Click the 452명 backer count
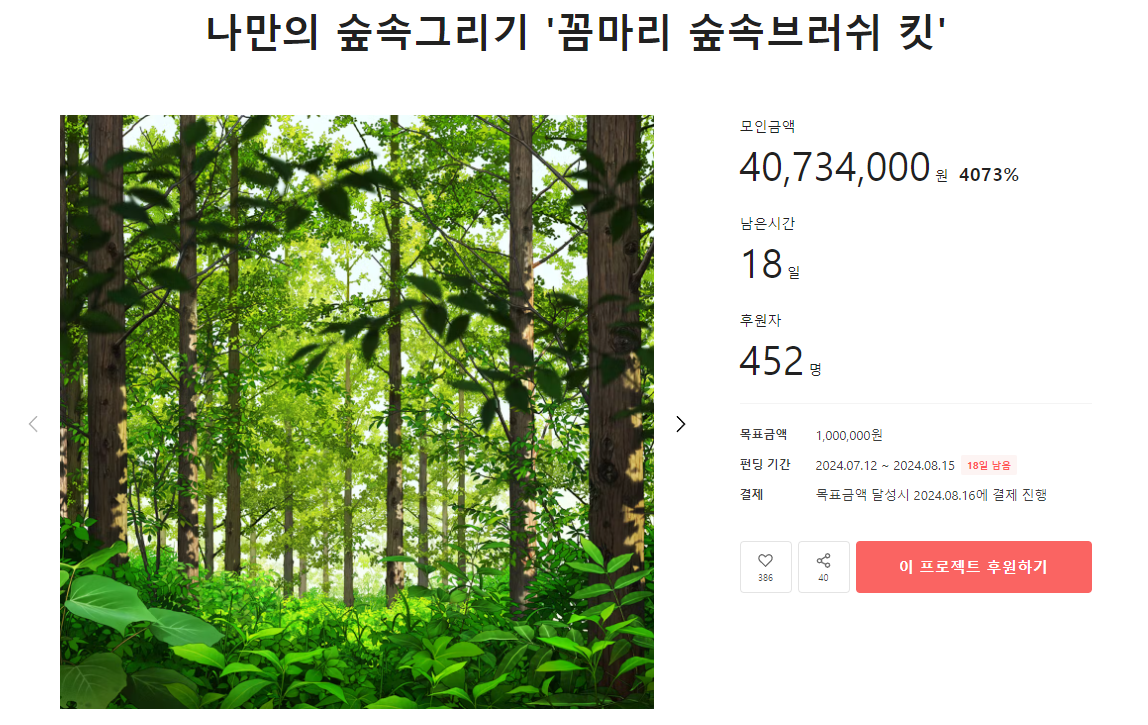The height and width of the screenshot is (725, 1148). [780, 361]
